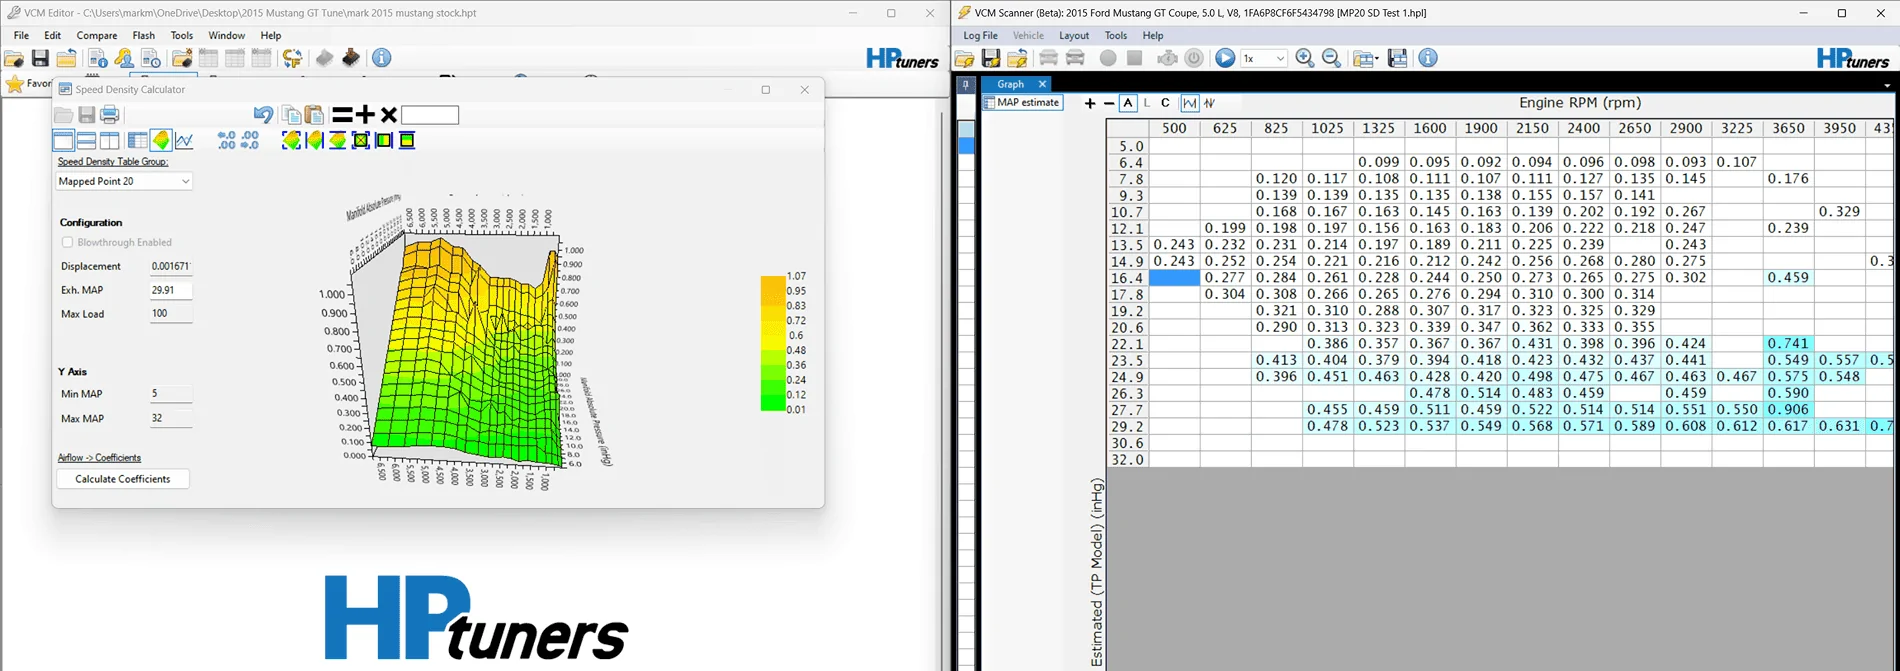Click the minus button in graph toolbar
This screenshot has width=1900, height=671.
tap(1109, 103)
